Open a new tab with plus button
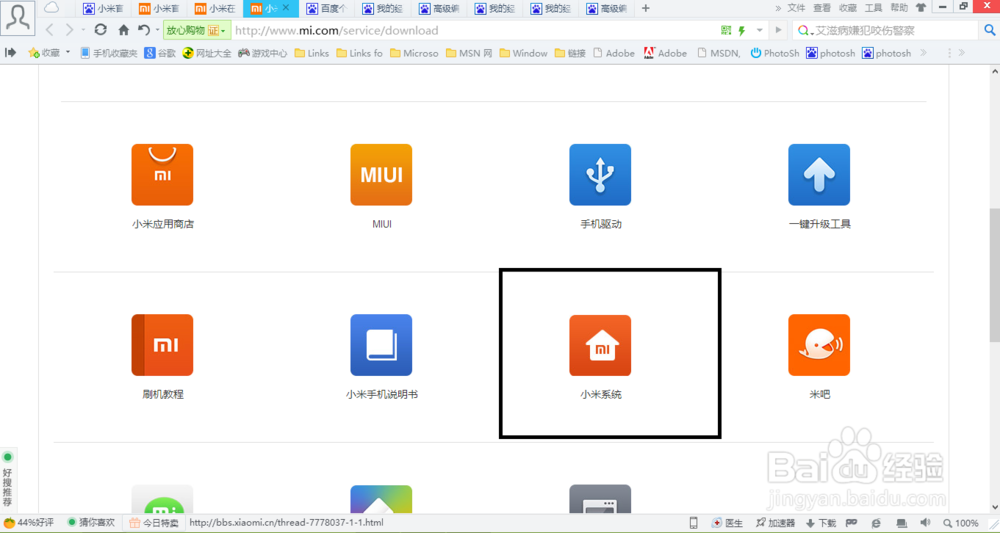This screenshot has width=1000, height=533. (645, 8)
